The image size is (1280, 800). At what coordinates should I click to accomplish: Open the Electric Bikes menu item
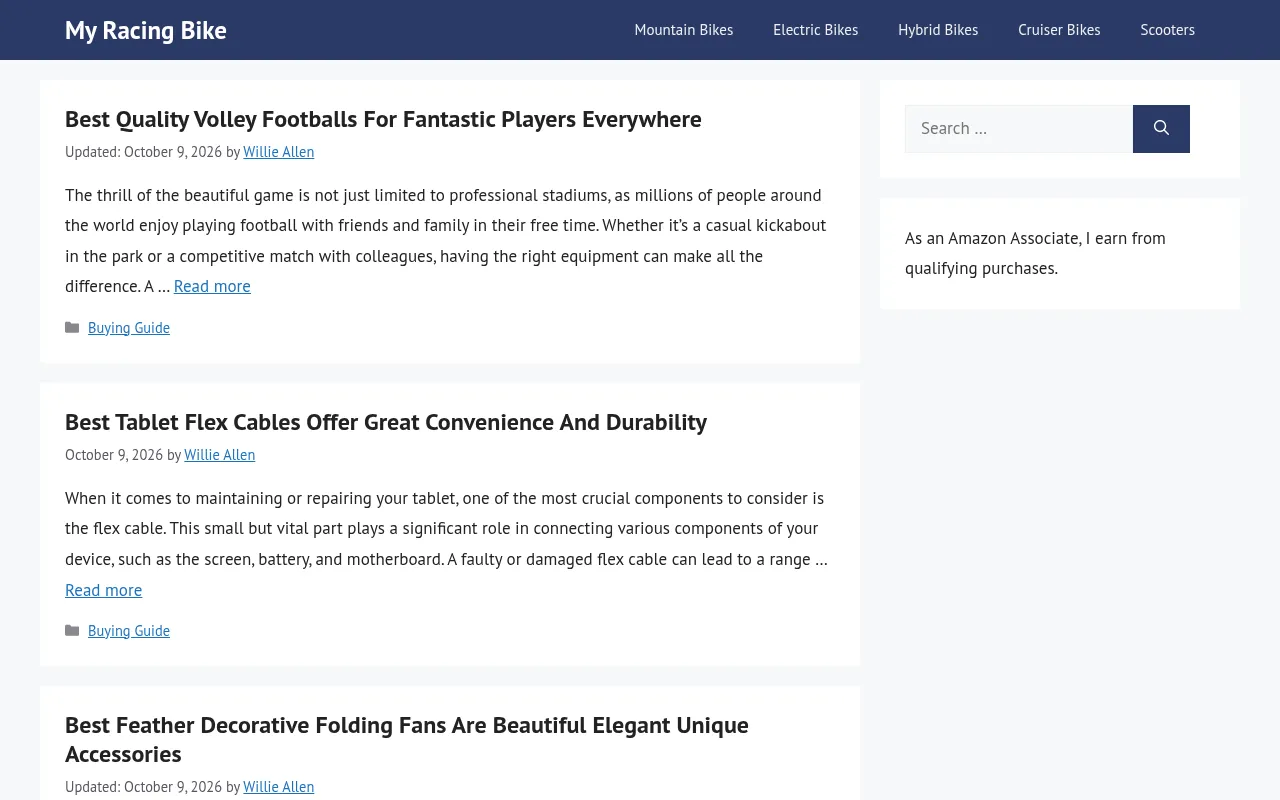816,30
